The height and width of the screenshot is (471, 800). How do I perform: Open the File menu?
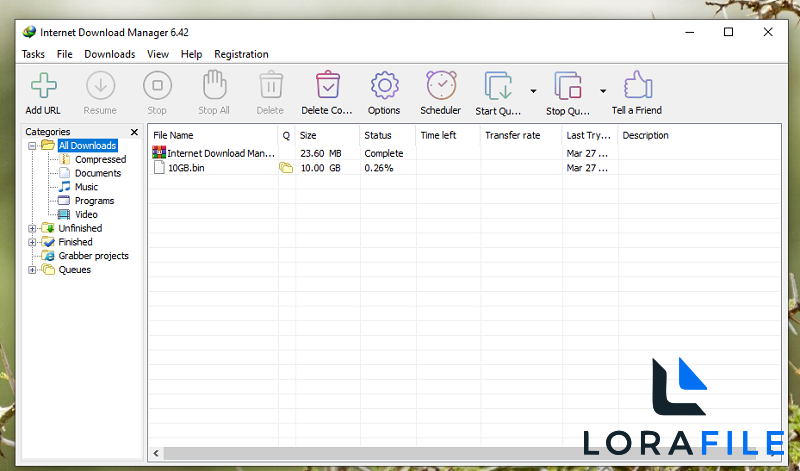(65, 54)
